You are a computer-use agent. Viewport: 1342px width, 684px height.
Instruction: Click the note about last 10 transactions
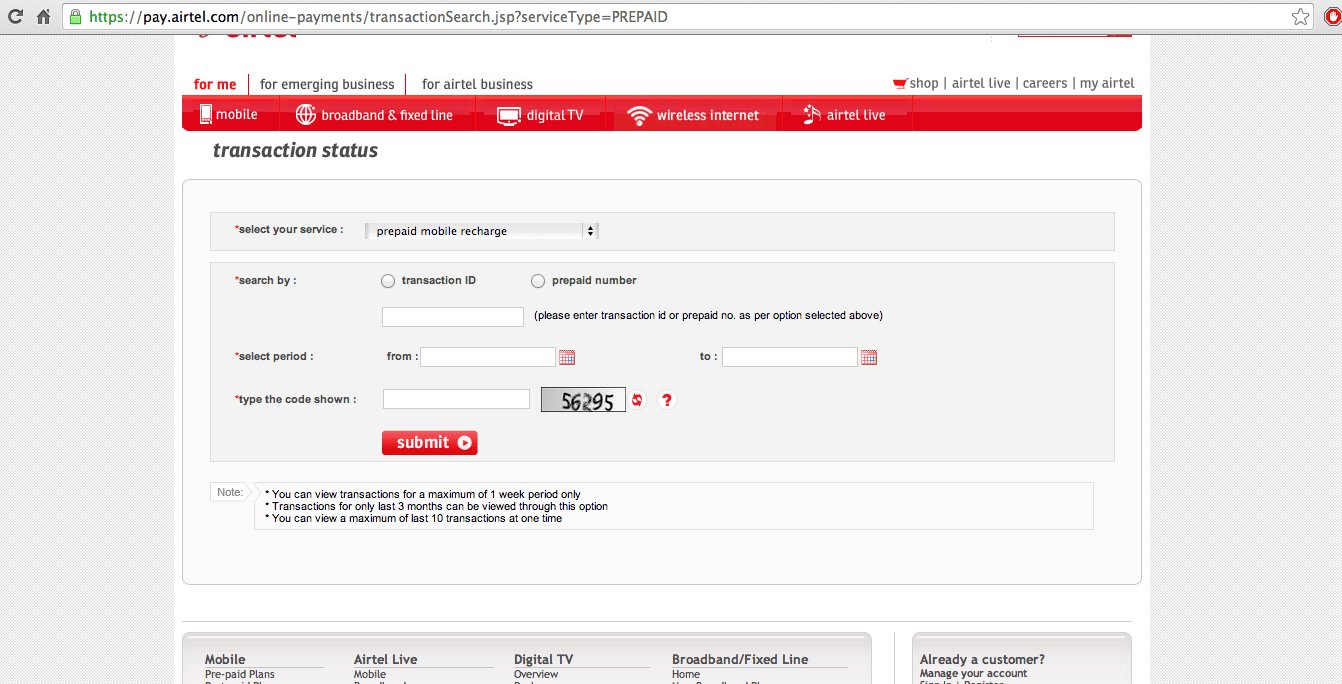[414, 518]
